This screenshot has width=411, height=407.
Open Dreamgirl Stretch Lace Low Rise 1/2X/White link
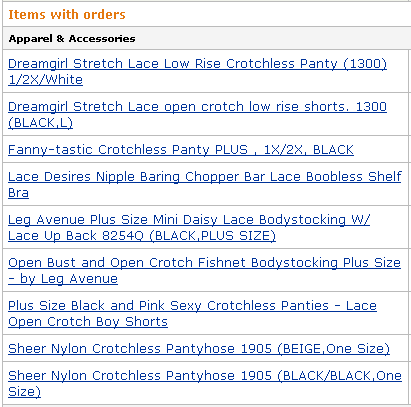[x=197, y=71]
